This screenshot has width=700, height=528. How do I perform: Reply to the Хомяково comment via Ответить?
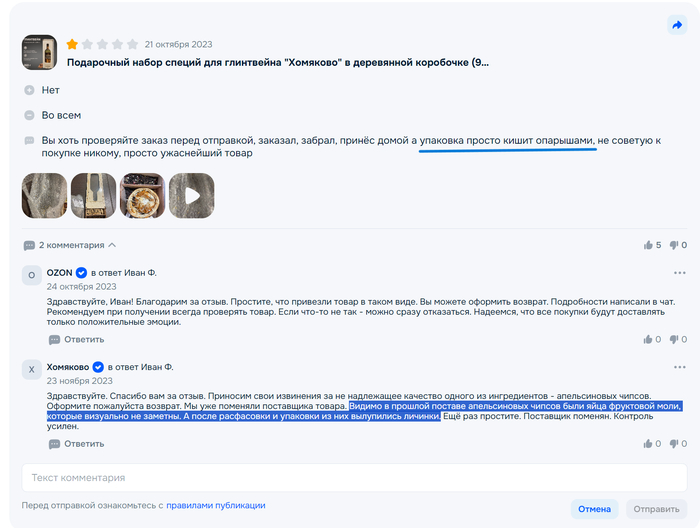coord(76,444)
